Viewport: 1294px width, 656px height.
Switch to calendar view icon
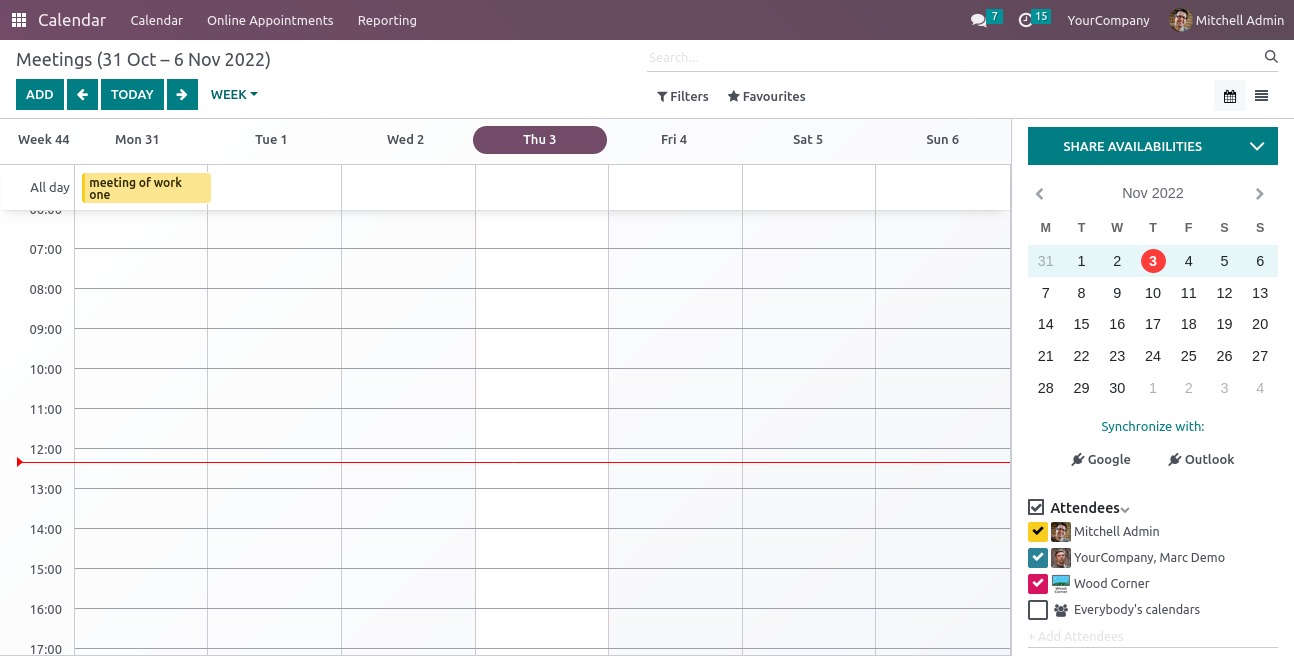click(x=1230, y=96)
